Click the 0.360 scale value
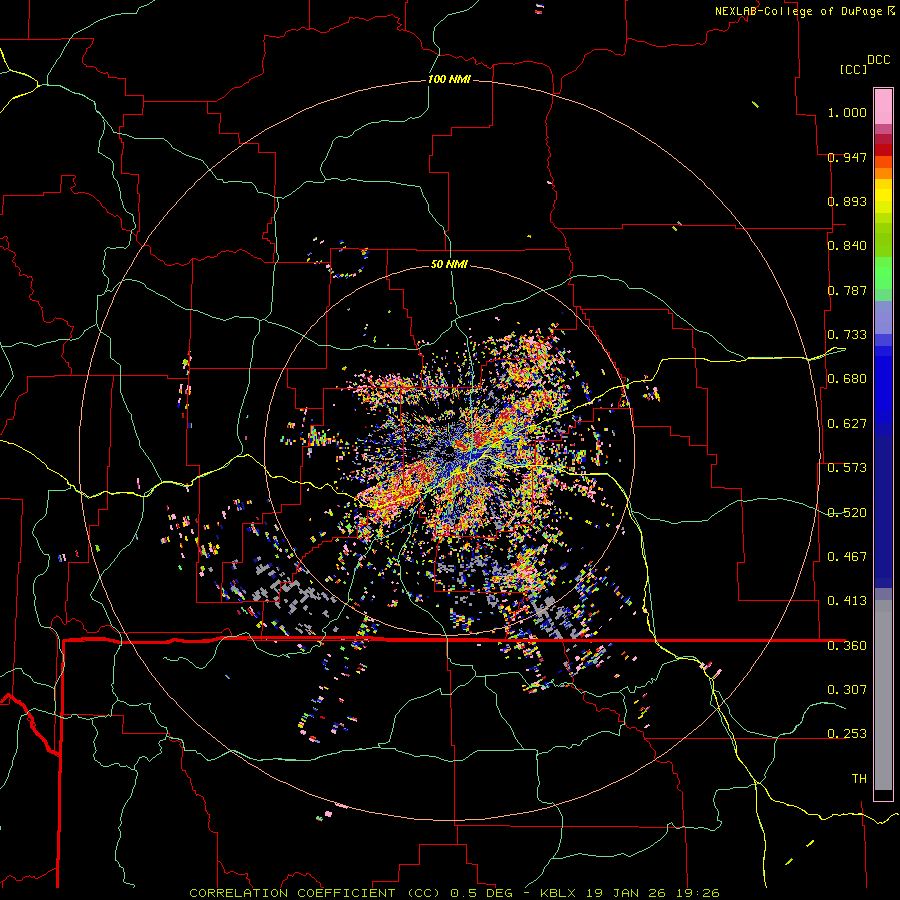 [847, 646]
